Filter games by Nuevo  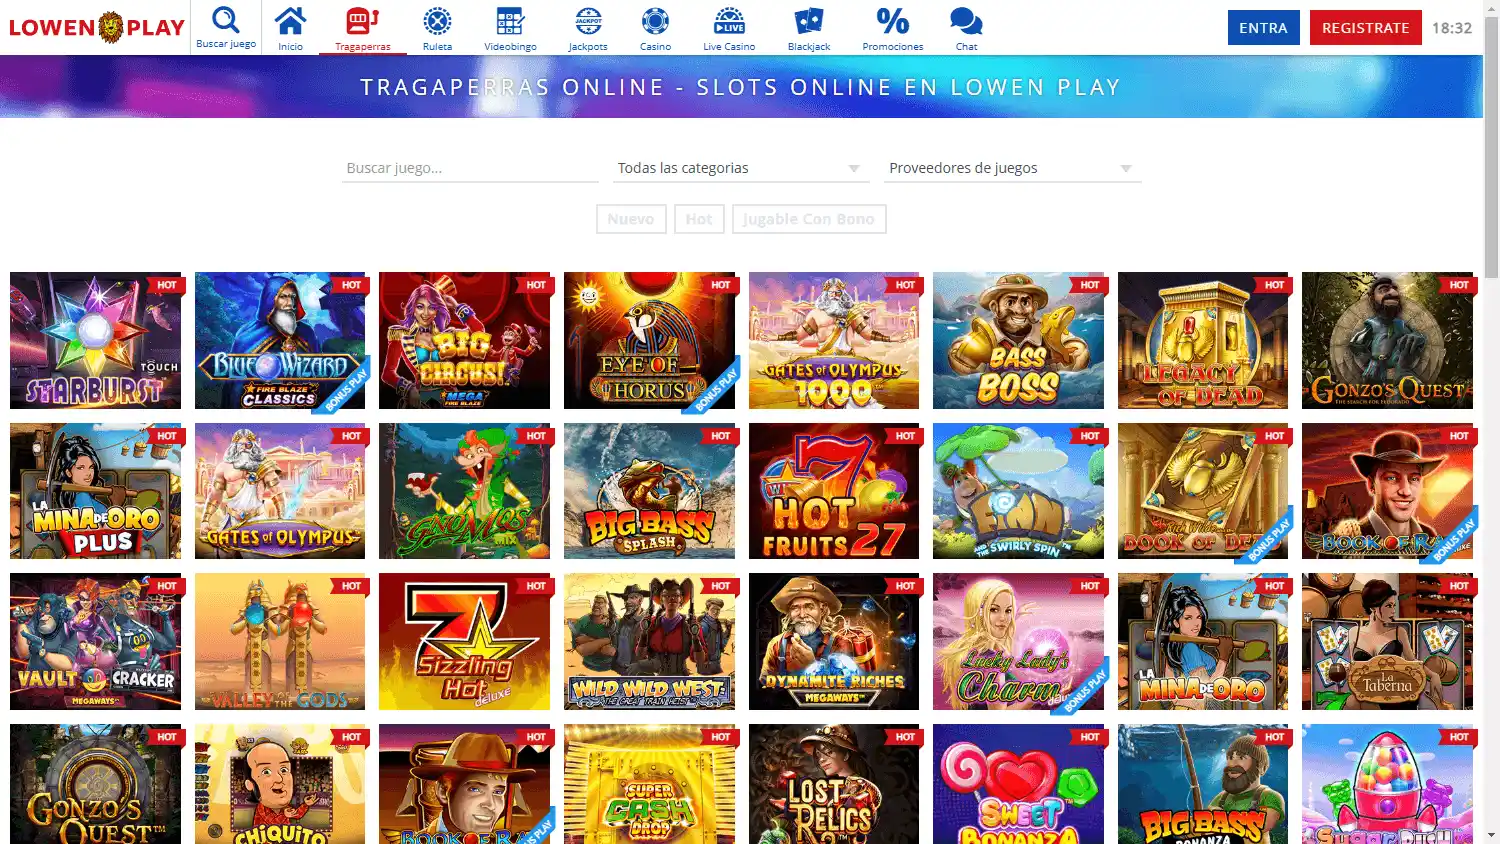coord(631,219)
